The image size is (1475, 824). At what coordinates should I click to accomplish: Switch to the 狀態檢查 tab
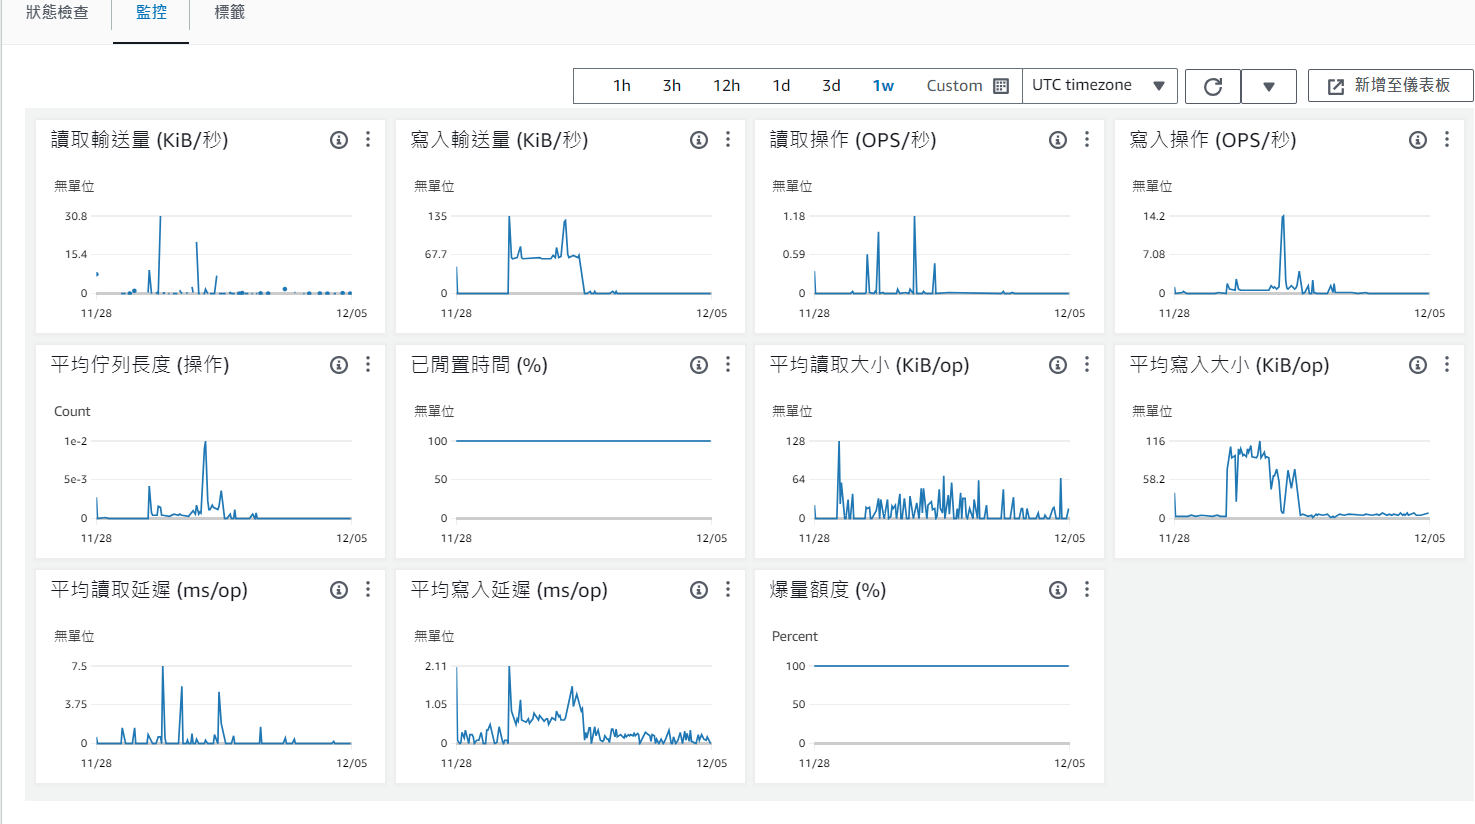click(x=57, y=13)
